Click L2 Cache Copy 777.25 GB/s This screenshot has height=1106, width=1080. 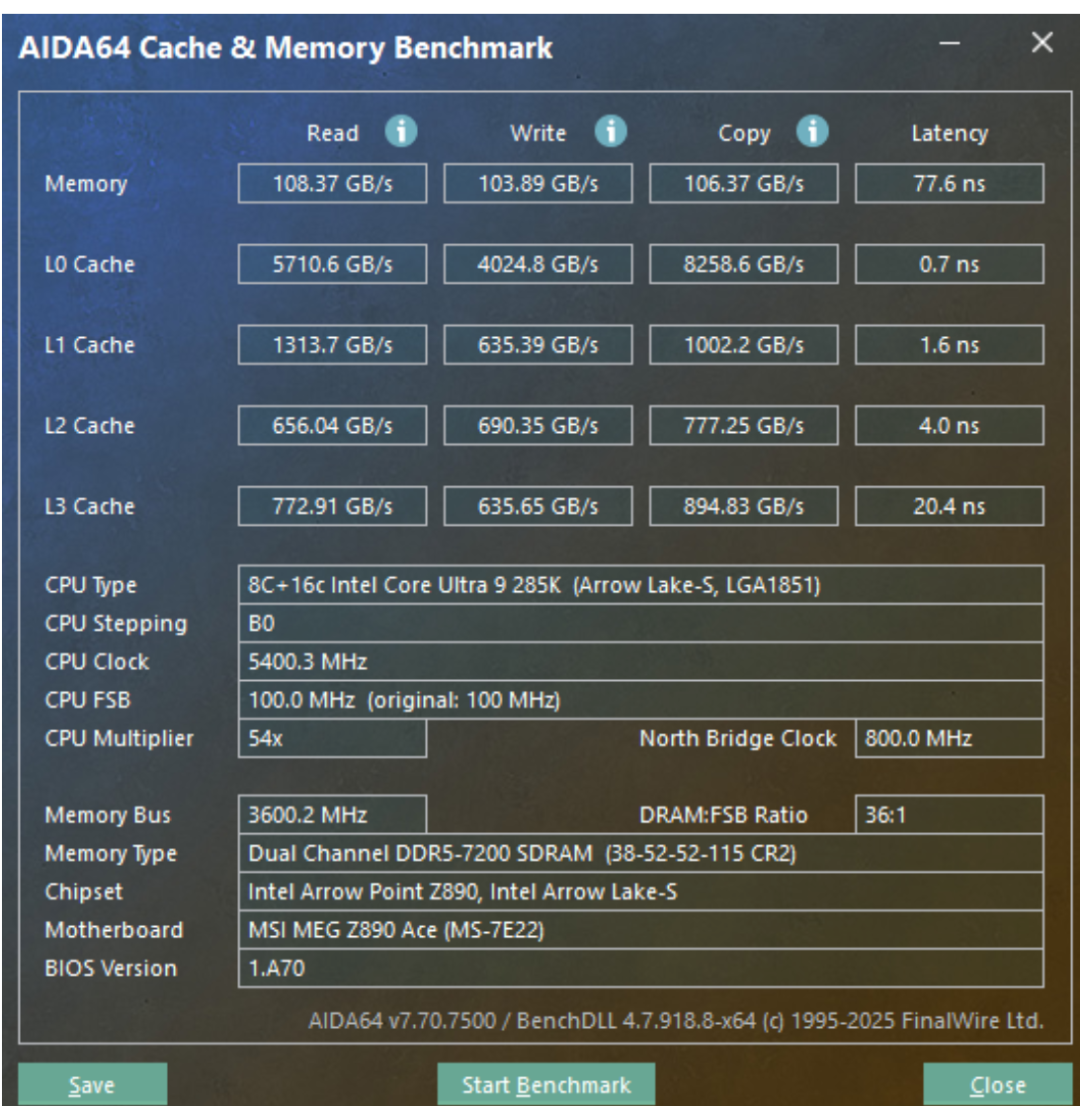click(x=744, y=425)
